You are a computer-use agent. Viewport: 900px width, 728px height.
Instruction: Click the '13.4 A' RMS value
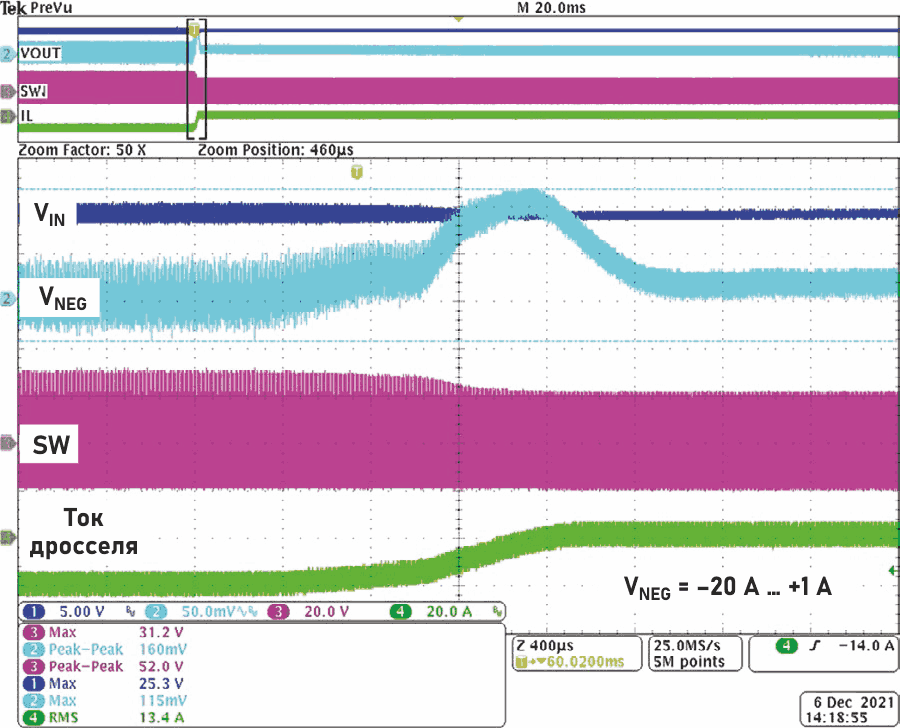click(161, 717)
